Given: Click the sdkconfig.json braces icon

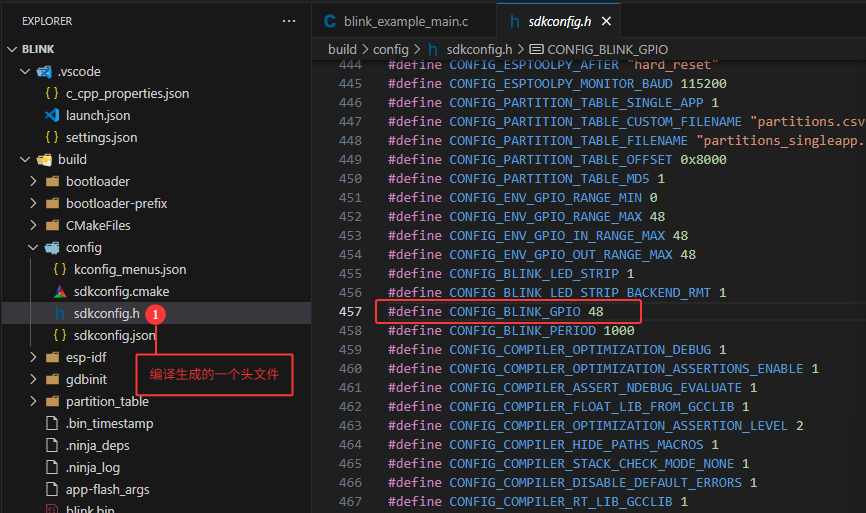Looking at the screenshot, I should coord(60,335).
